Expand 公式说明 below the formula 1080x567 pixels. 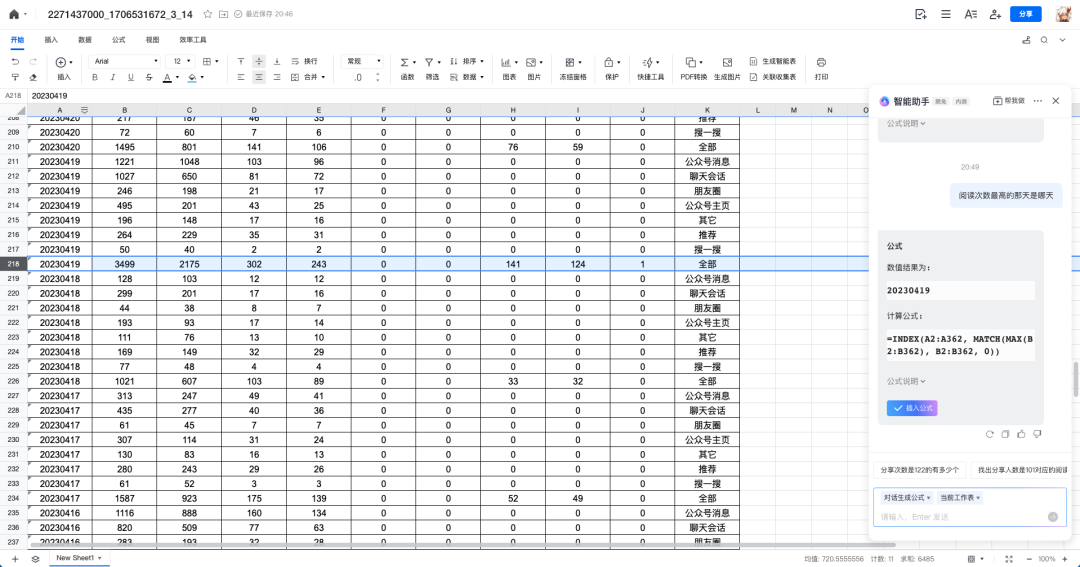(906, 381)
